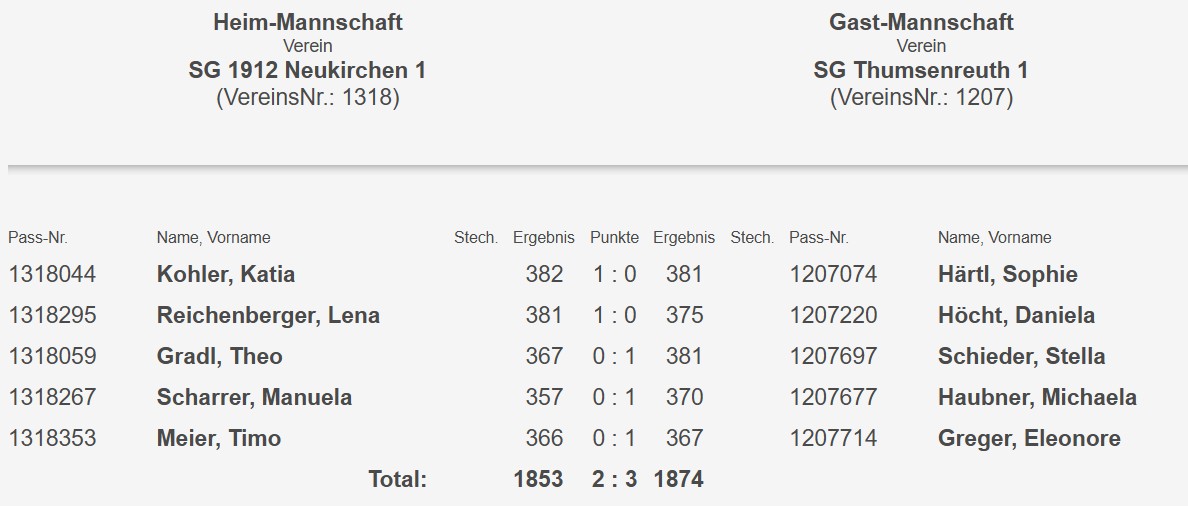Click on Höcht, Daniela
The image size is (1188, 506).
(x=1016, y=316)
